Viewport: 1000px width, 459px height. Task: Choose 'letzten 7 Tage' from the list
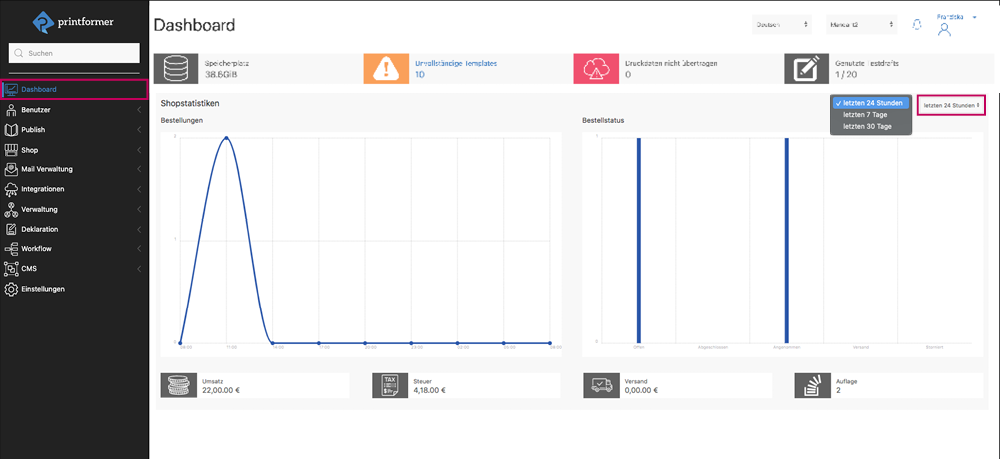pos(866,115)
